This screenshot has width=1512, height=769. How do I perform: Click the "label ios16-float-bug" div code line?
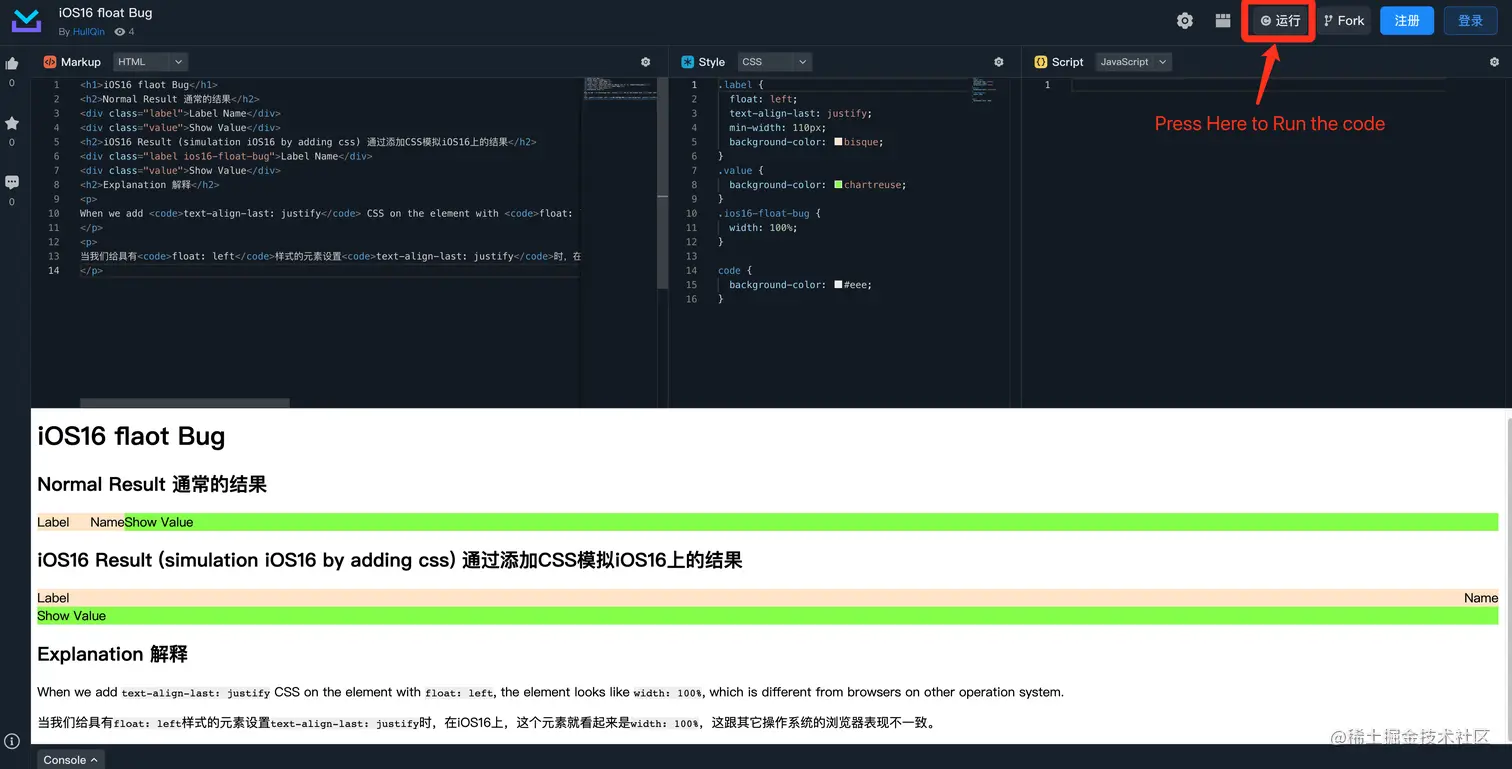(226, 156)
